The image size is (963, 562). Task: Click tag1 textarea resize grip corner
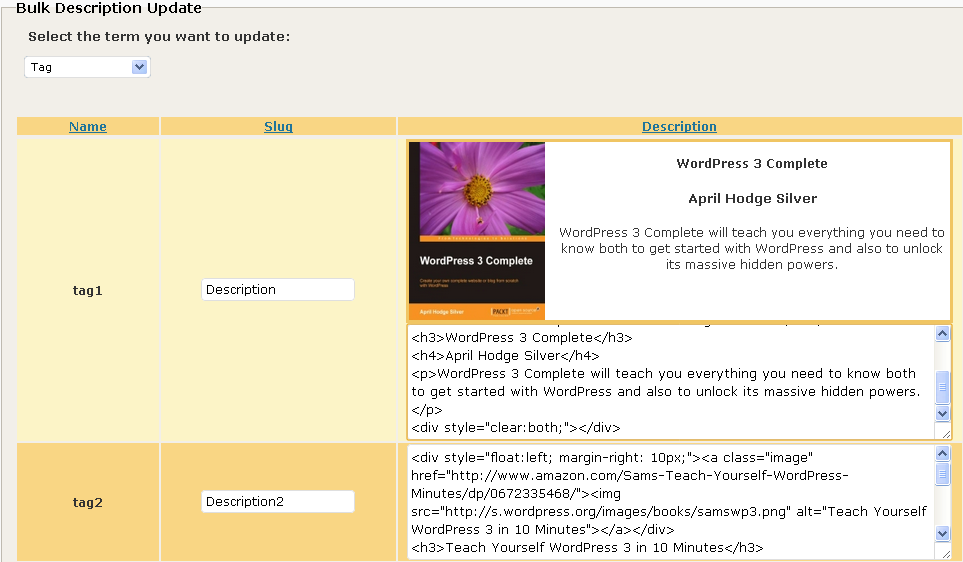pyautogui.click(x=946, y=434)
